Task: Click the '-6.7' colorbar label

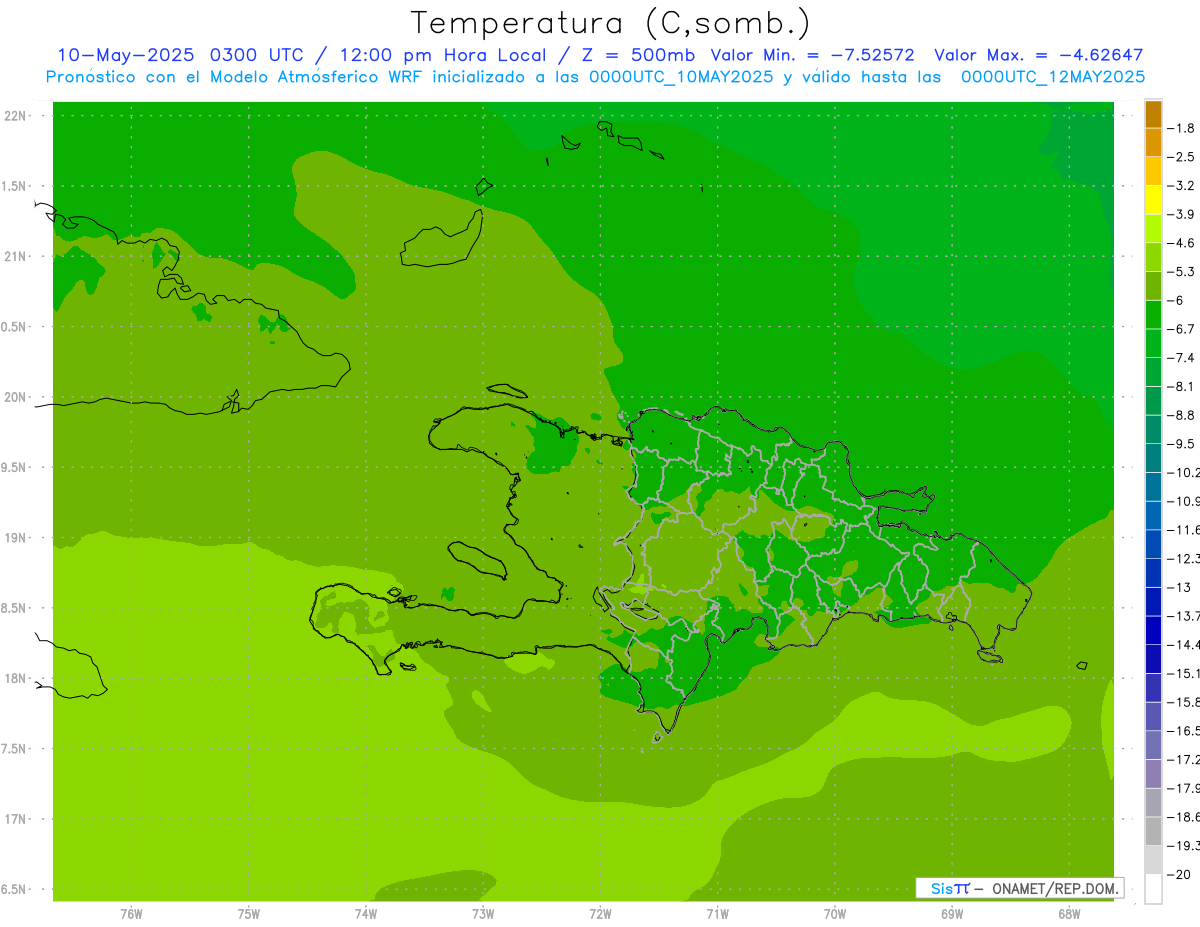Action: pyautogui.click(x=1182, y=329)
